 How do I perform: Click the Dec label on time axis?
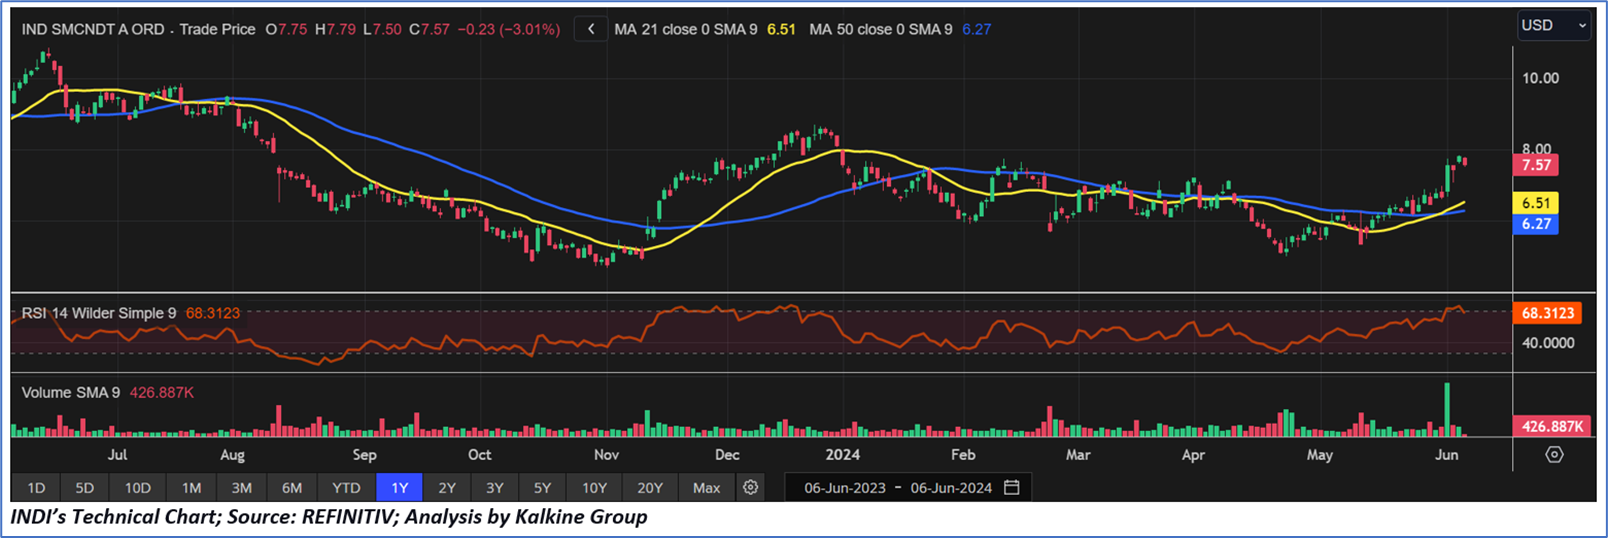click(x=727, y=454)
